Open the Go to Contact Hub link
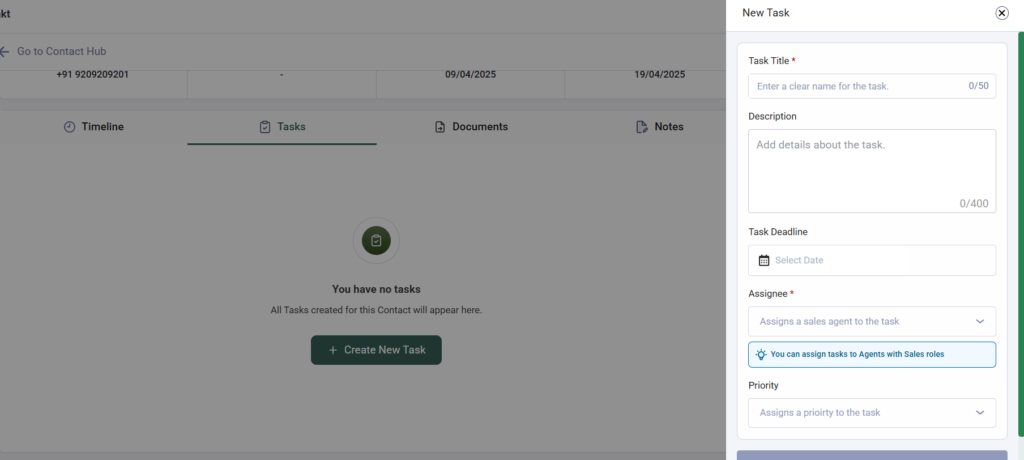The width and height of the screenshot is (1024, 460). (61, 51)
